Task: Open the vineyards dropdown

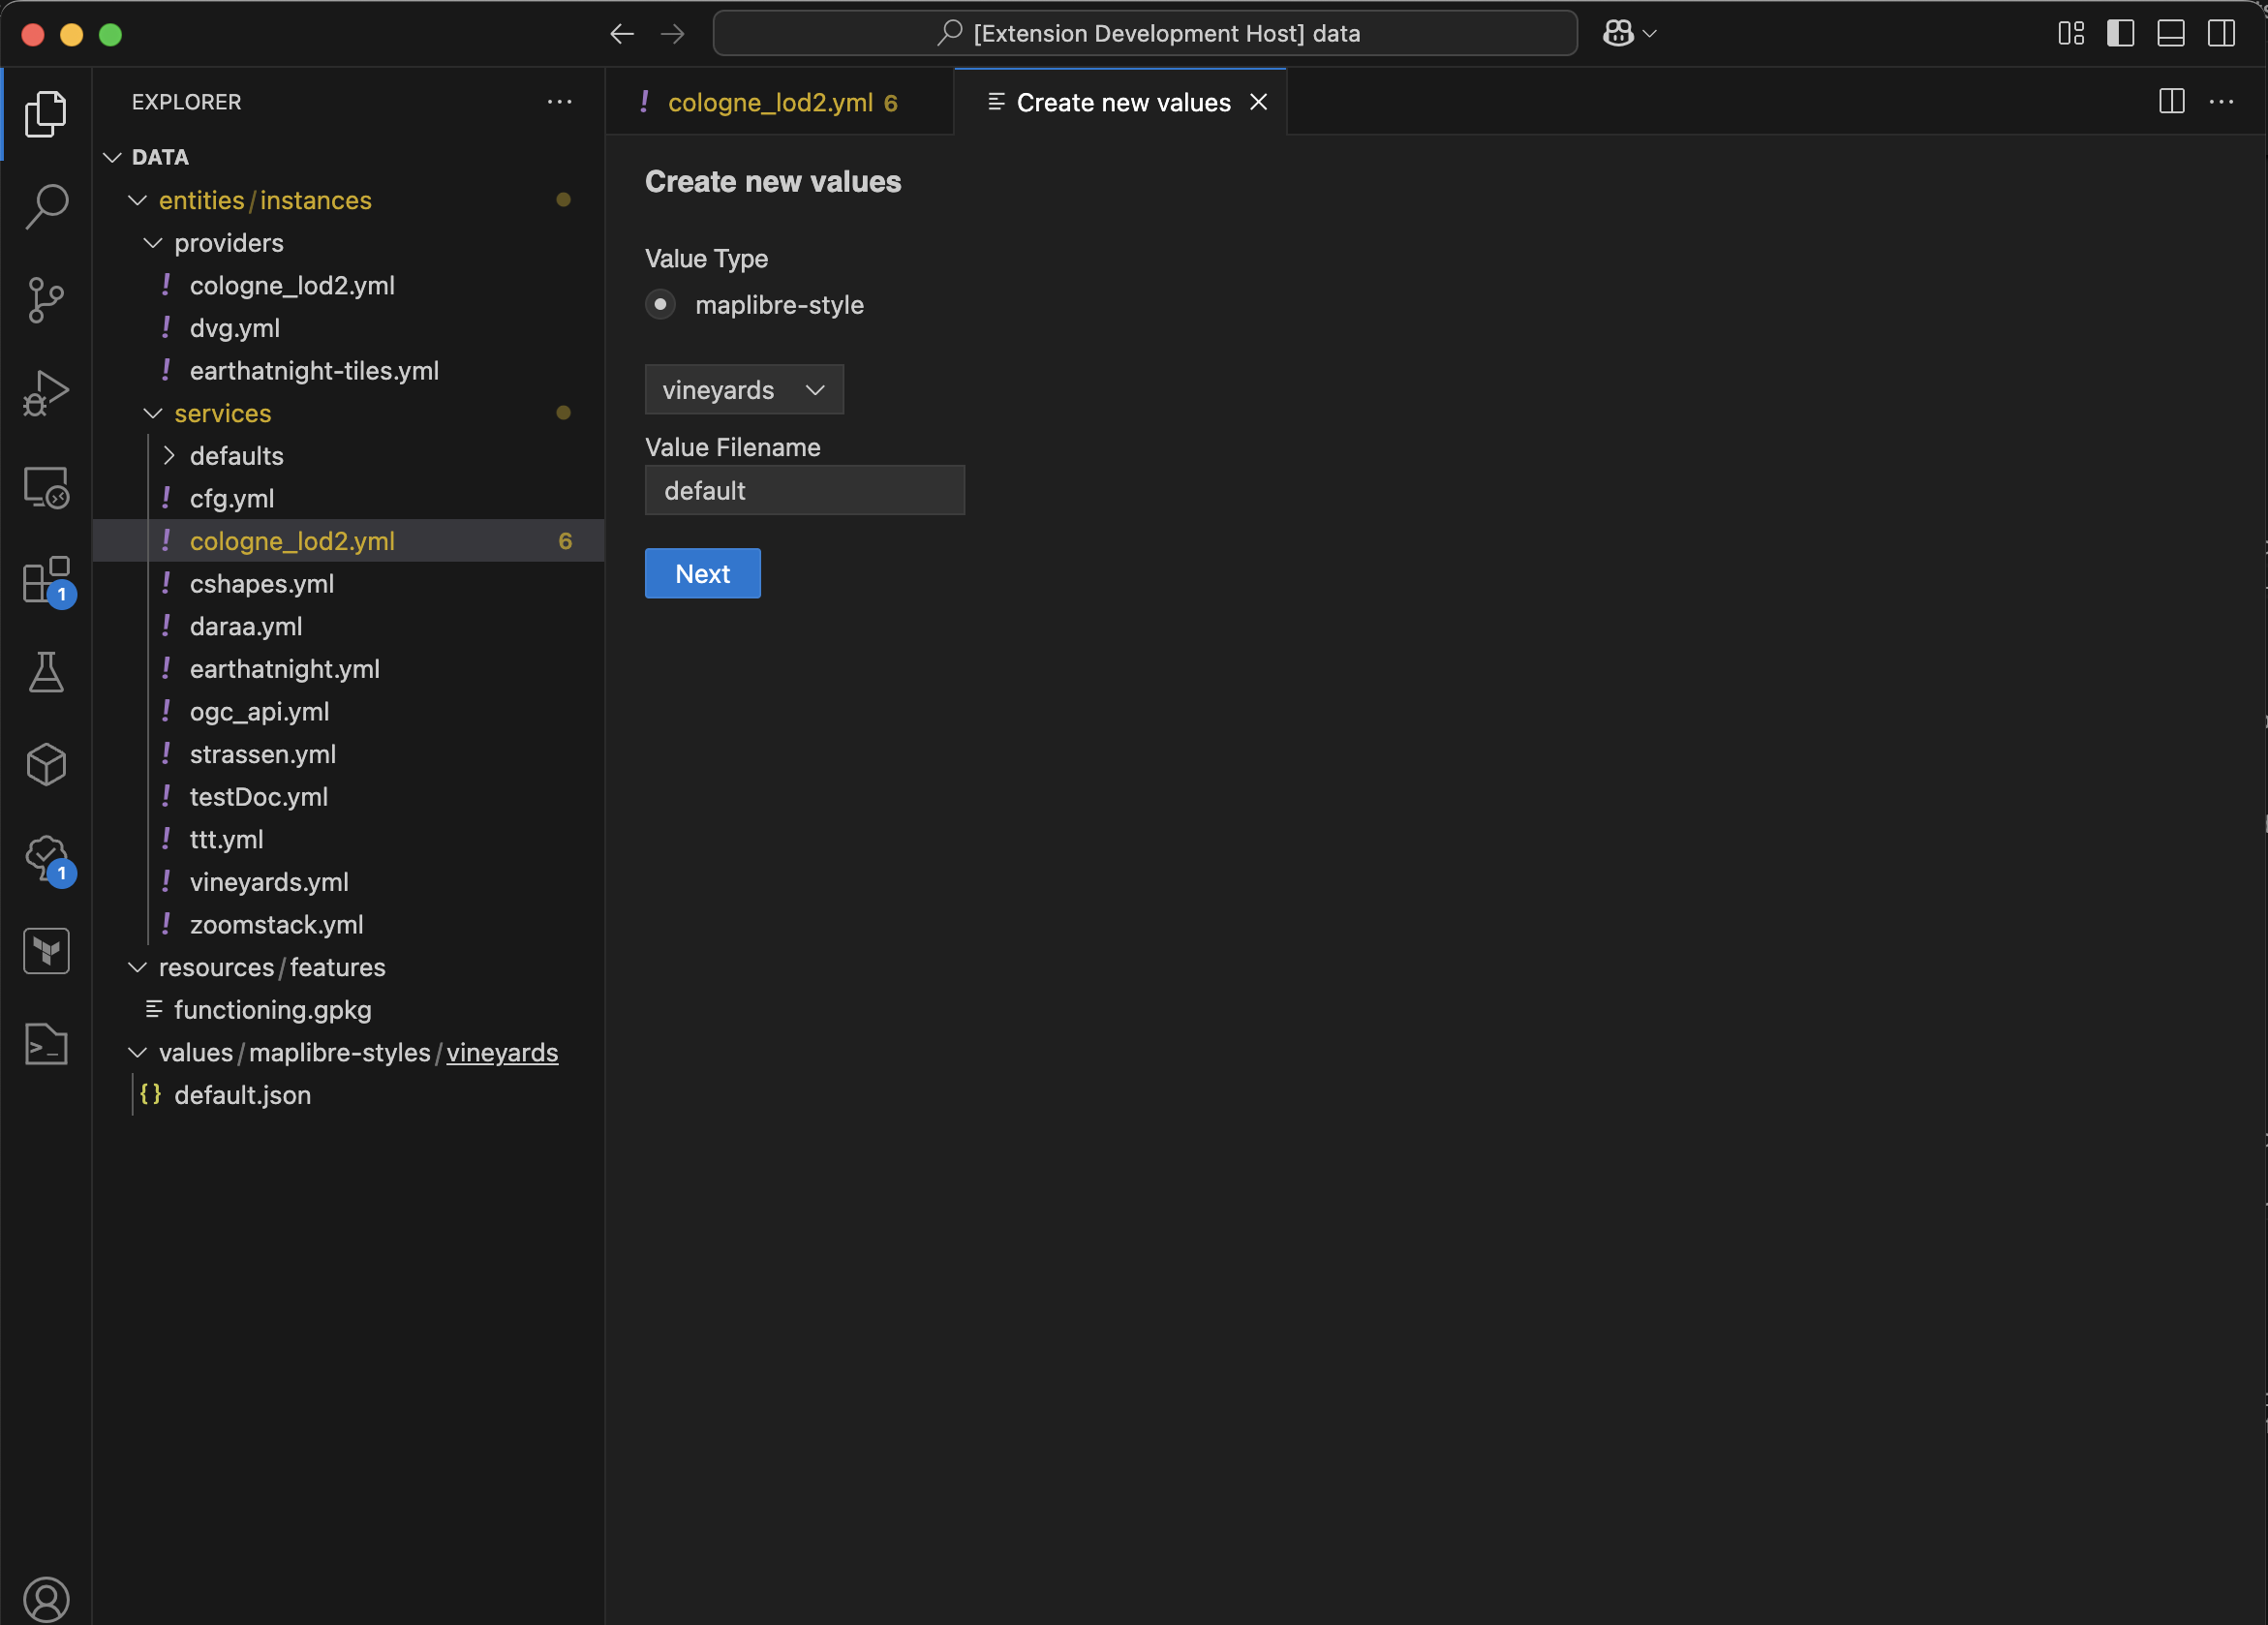Action: [744, 390]
